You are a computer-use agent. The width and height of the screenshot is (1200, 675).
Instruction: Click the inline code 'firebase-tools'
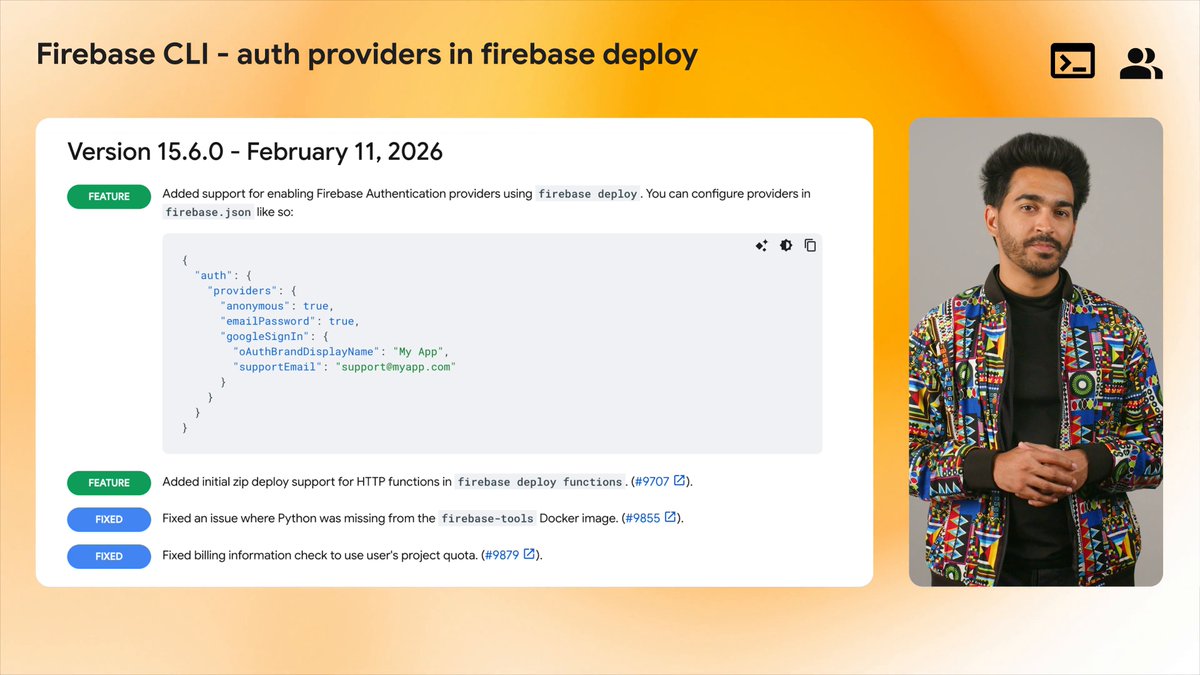coord(487,519)
